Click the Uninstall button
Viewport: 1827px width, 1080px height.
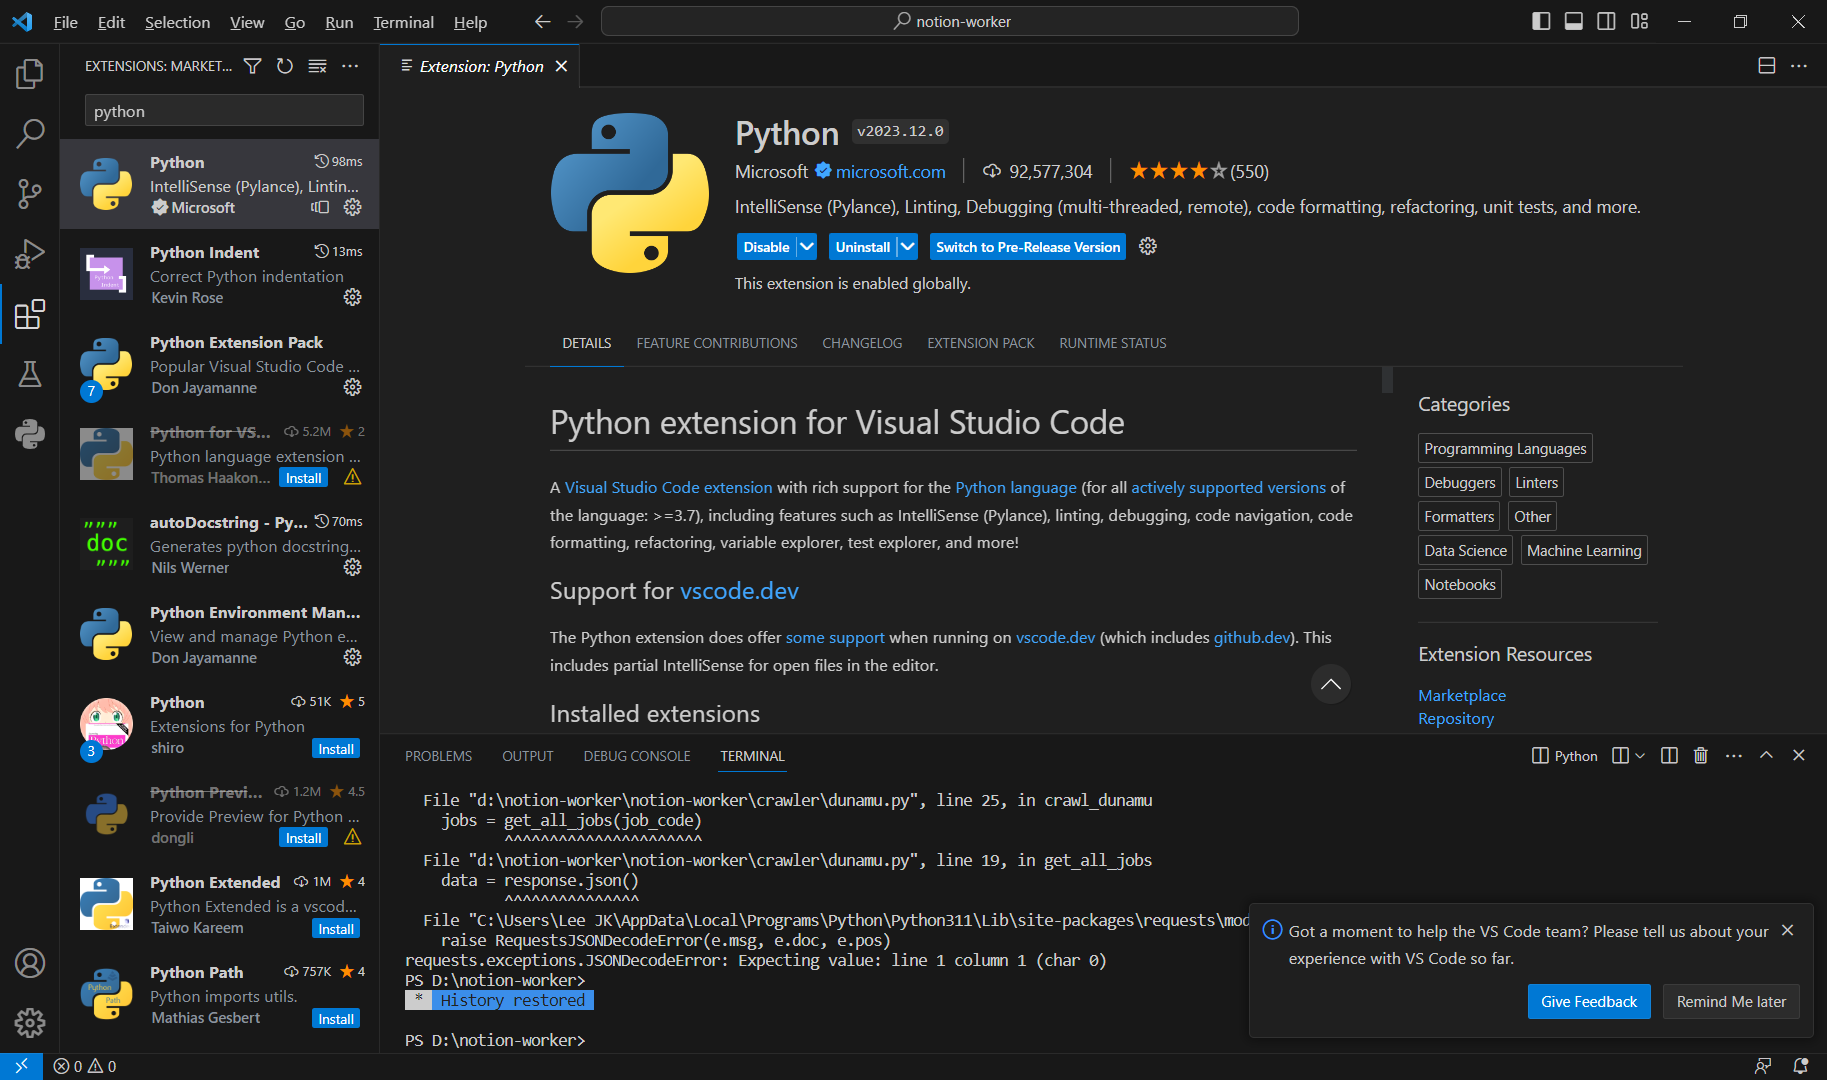[862, 247]
